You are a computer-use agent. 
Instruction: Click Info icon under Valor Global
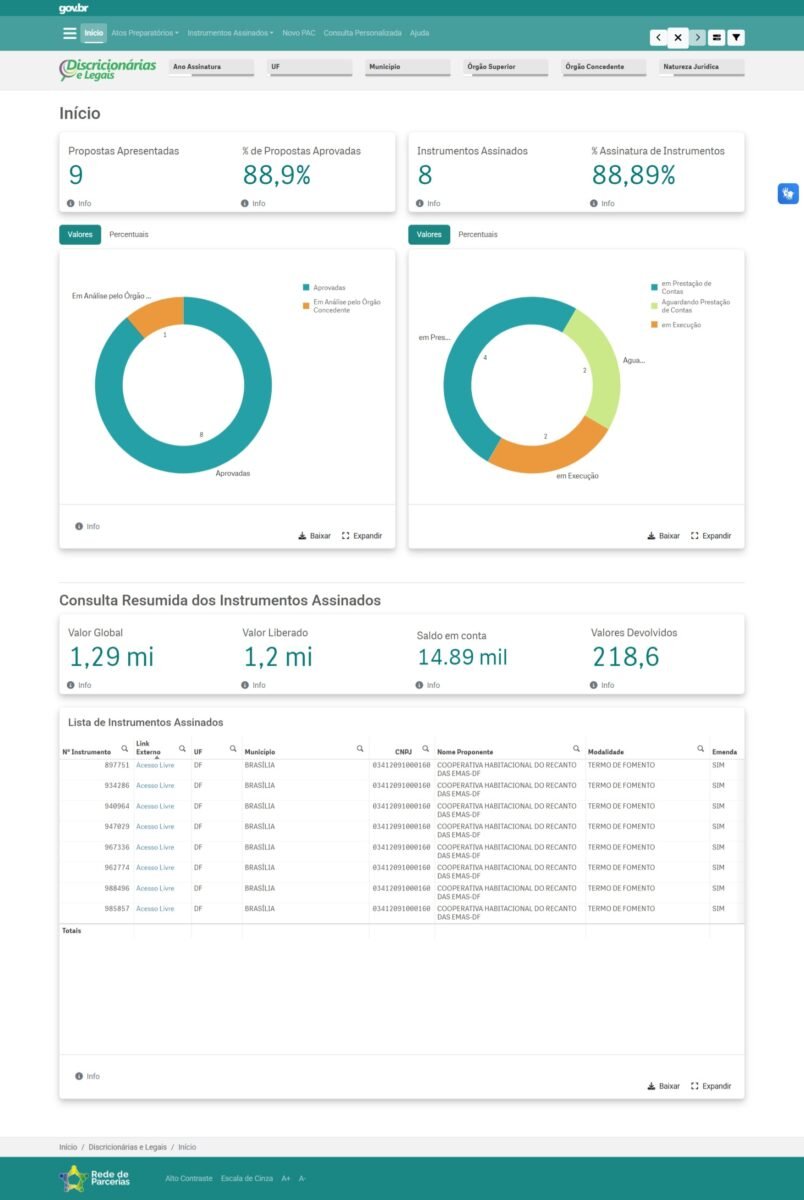(72, 685)
